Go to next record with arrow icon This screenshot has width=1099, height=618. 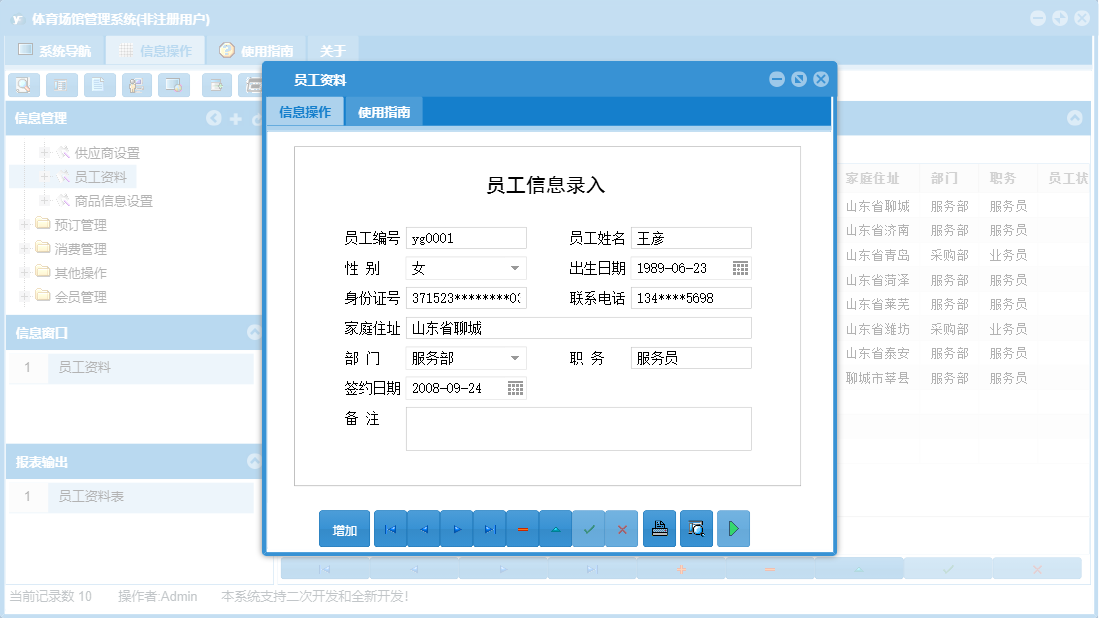[x=456, y=528]
